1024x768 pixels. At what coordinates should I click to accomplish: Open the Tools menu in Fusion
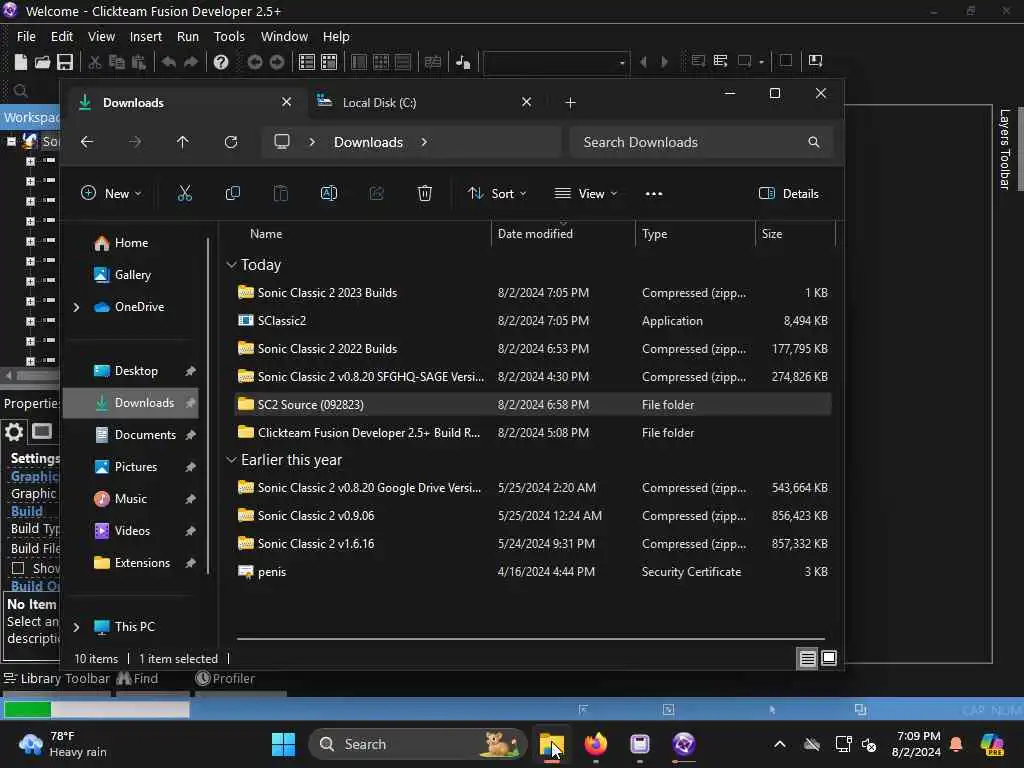(x=229, y=37)
